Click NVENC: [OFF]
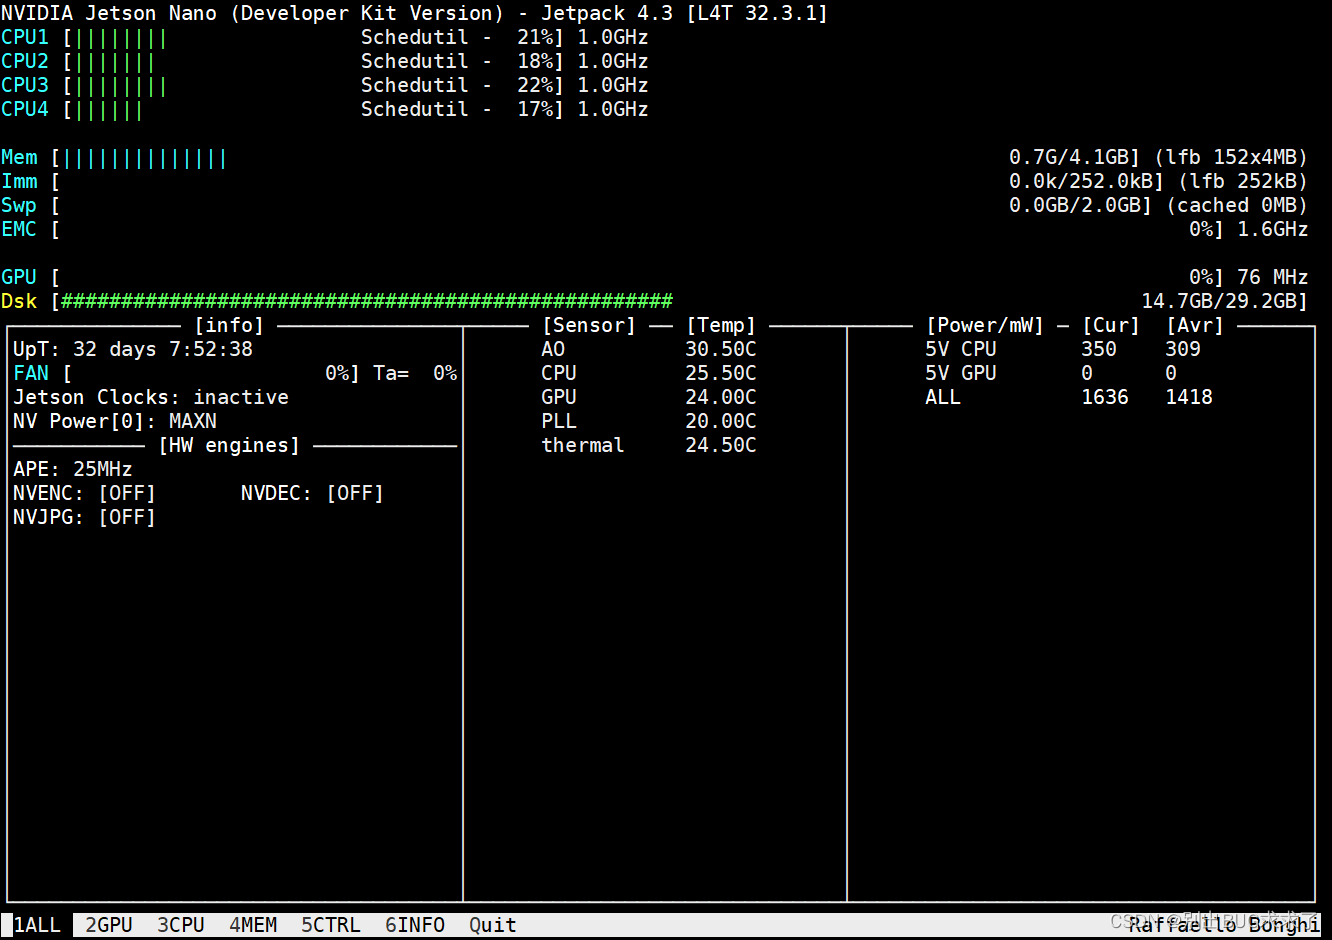The height and width of the screenshot is (940, 1332). [x=85, y=493]
